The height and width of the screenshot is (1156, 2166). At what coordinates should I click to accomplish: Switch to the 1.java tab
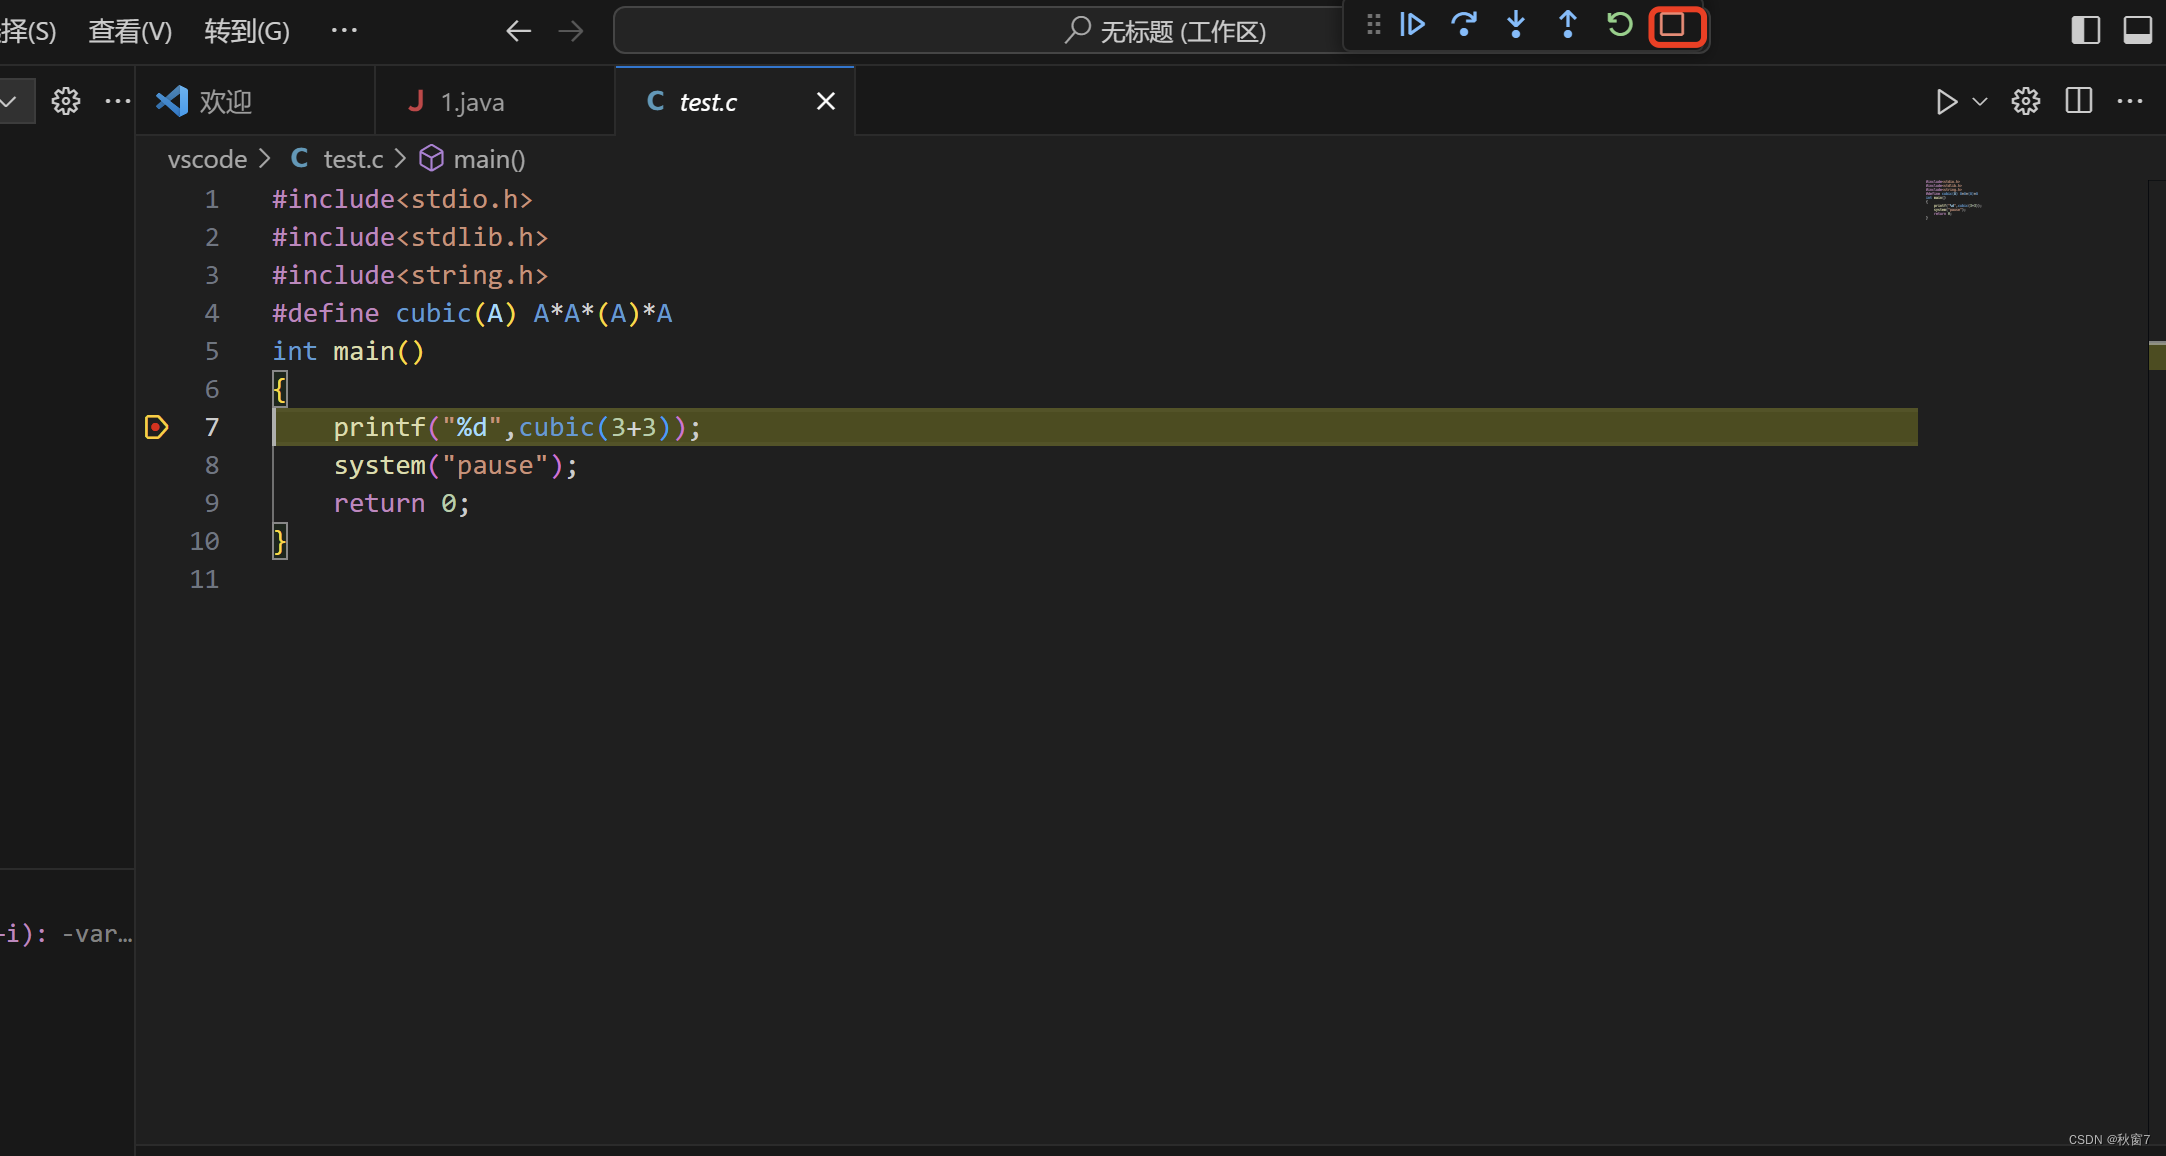pyautogui.click(x=470, y=101)
